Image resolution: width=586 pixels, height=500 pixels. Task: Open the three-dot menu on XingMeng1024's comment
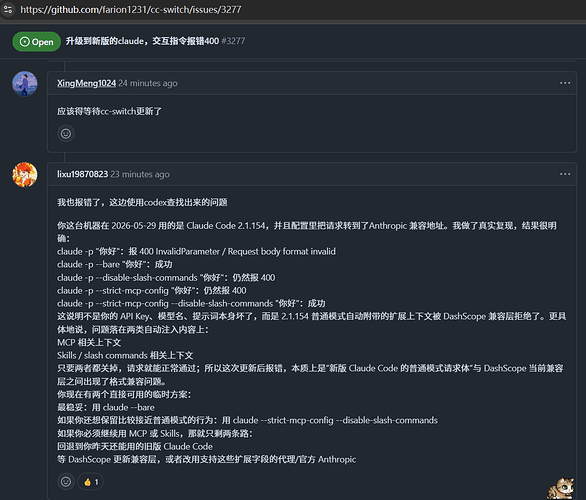point(565,83)
